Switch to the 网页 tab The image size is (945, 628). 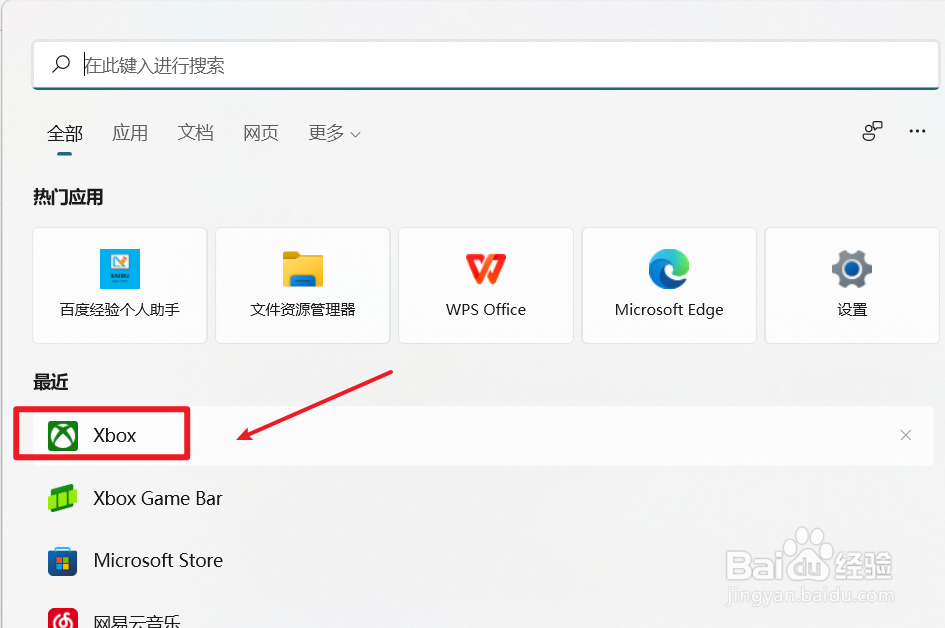tap(261, 133)
